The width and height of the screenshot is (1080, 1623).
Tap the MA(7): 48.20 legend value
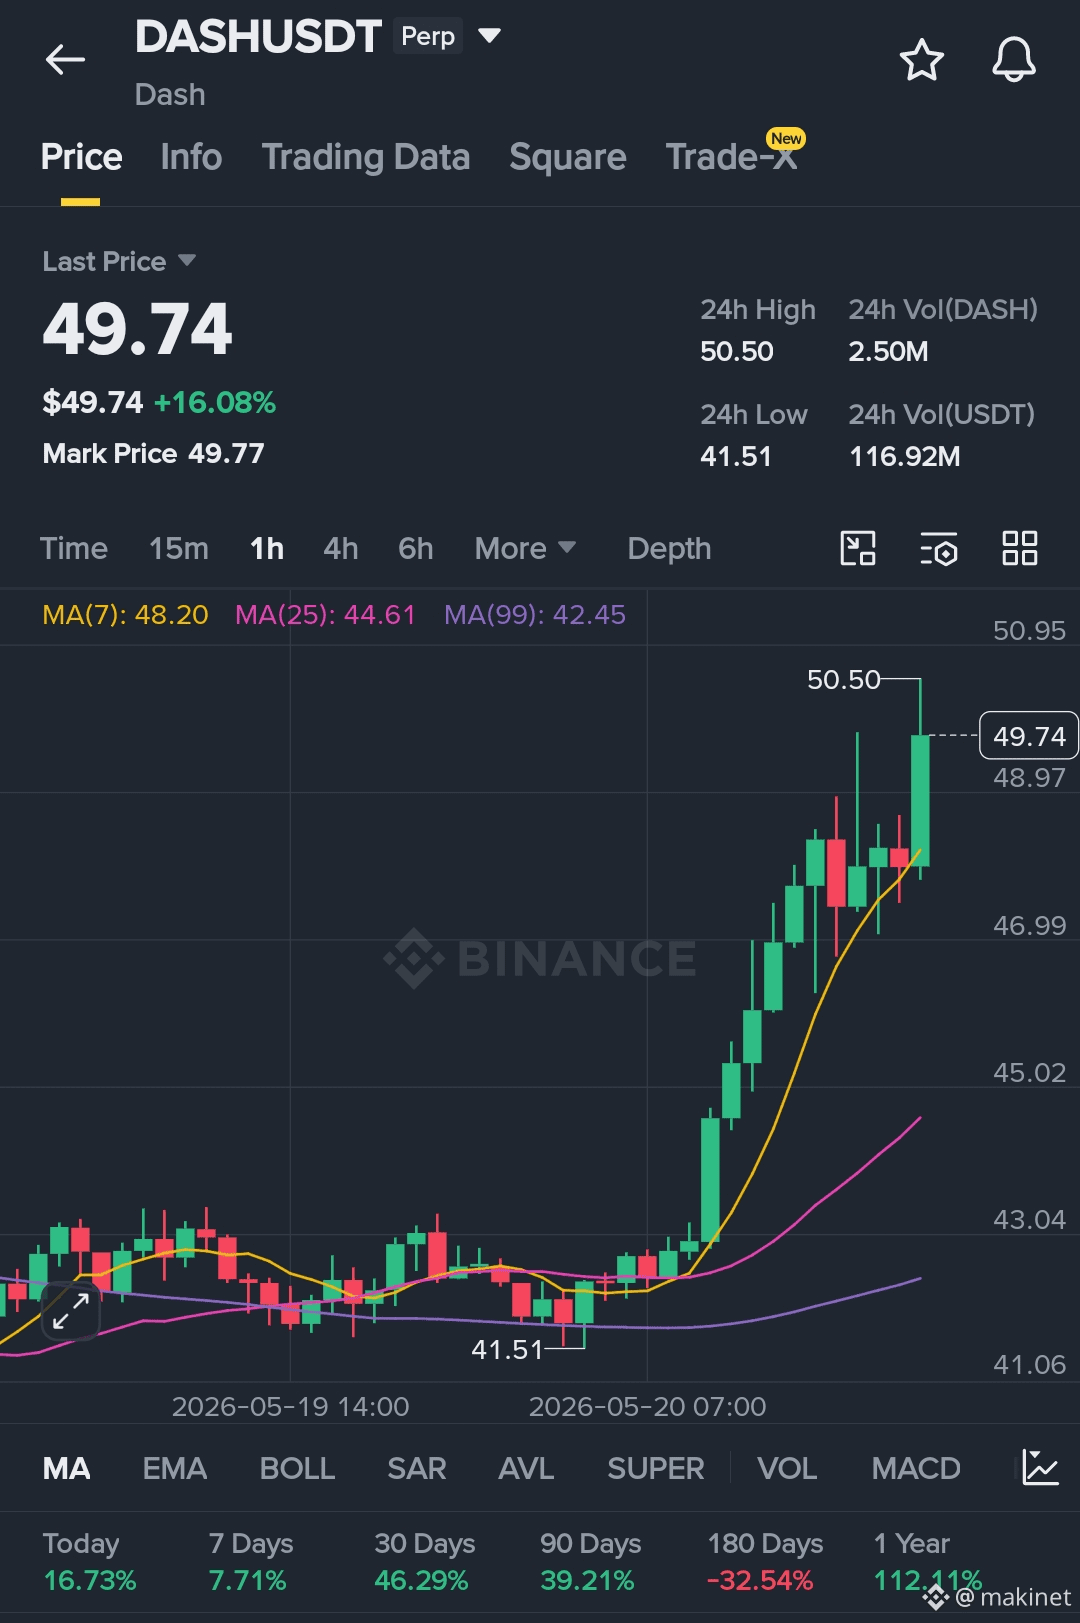point(125,614)
